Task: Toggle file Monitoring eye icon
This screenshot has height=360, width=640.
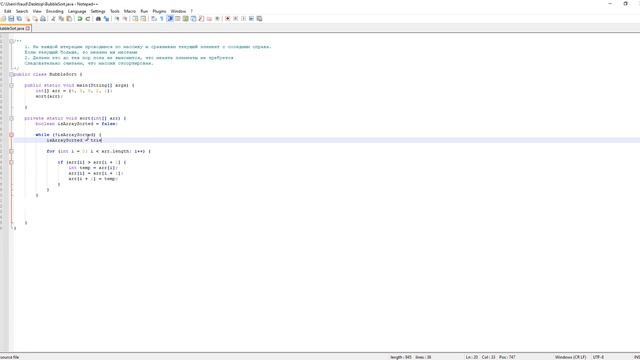Action: click(217, 19)
